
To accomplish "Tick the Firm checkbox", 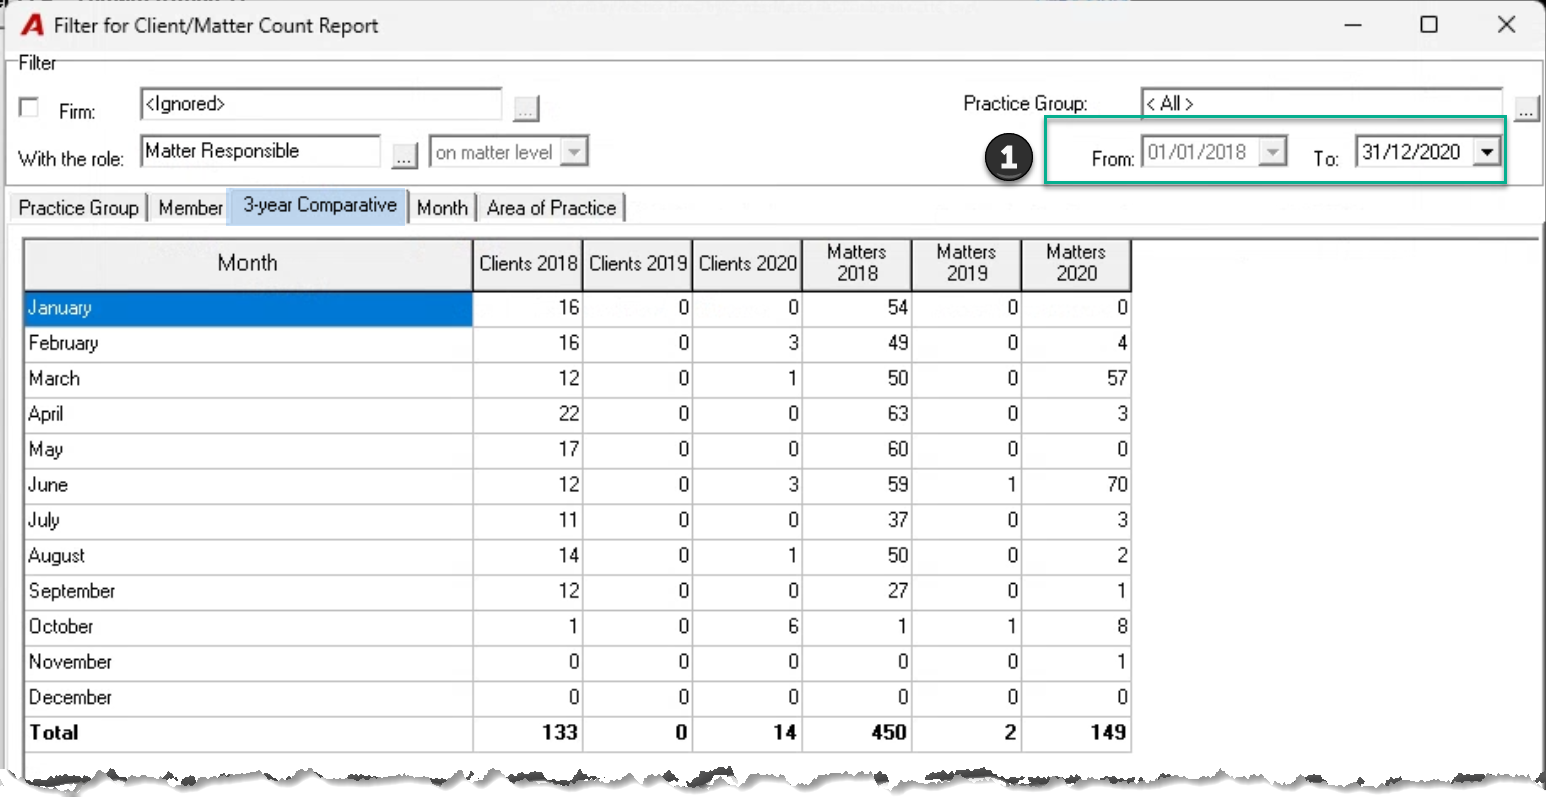I will 29,107.
